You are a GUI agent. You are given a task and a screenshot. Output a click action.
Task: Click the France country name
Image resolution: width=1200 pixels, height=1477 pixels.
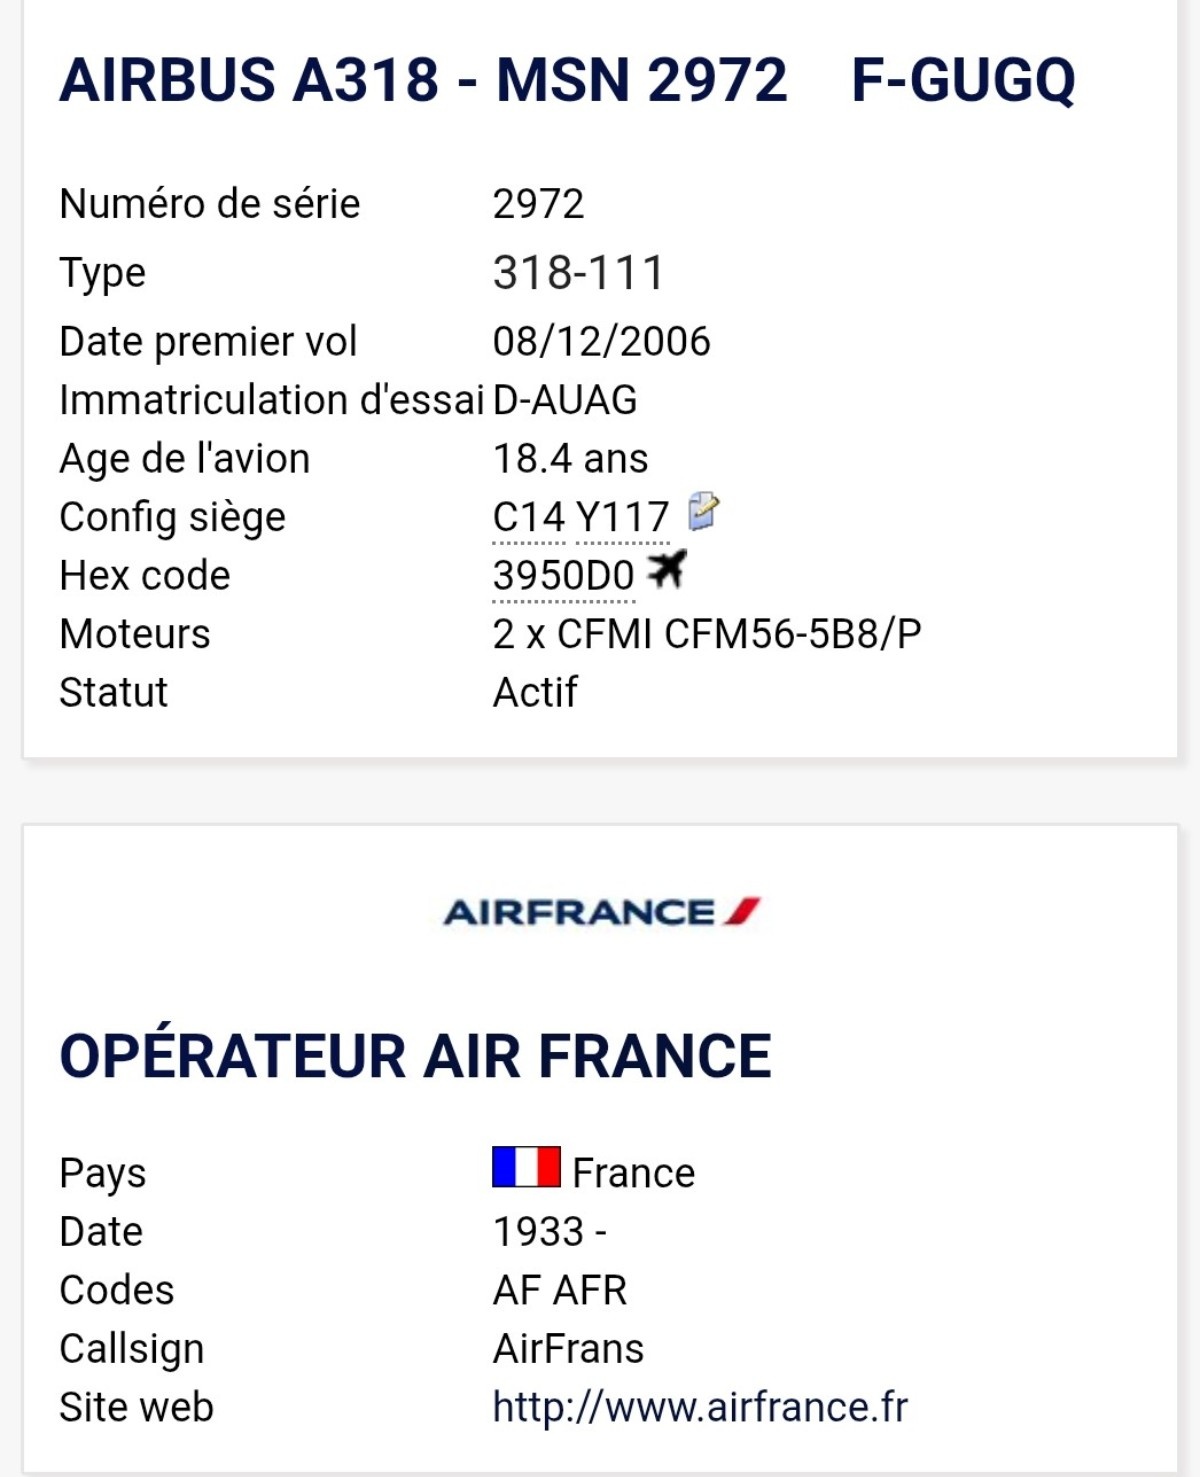[x=633, y=1173]
